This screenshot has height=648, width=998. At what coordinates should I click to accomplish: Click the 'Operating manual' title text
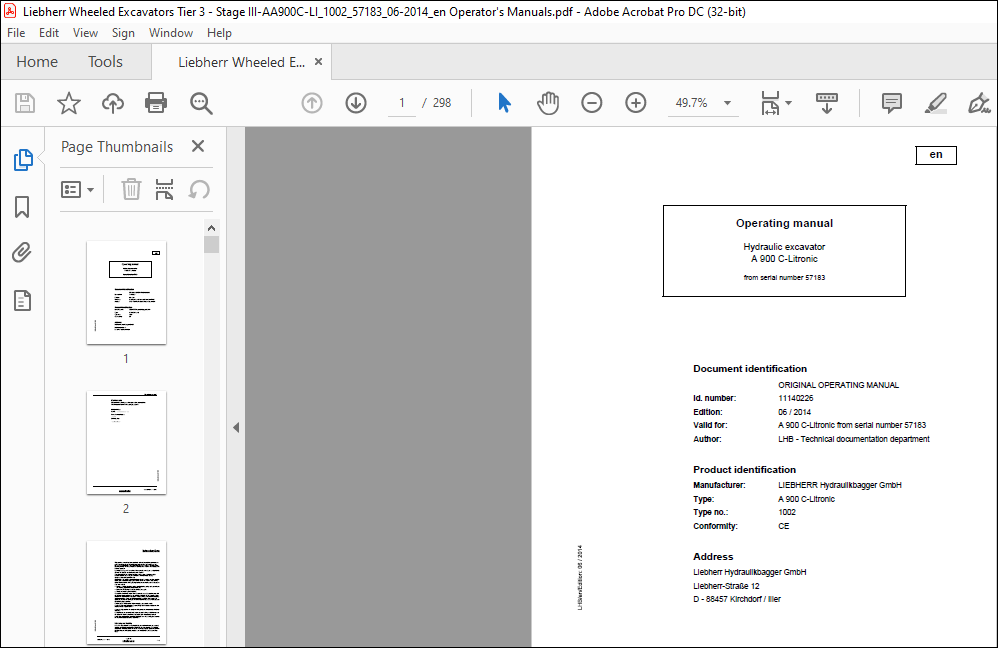[784, 223]
